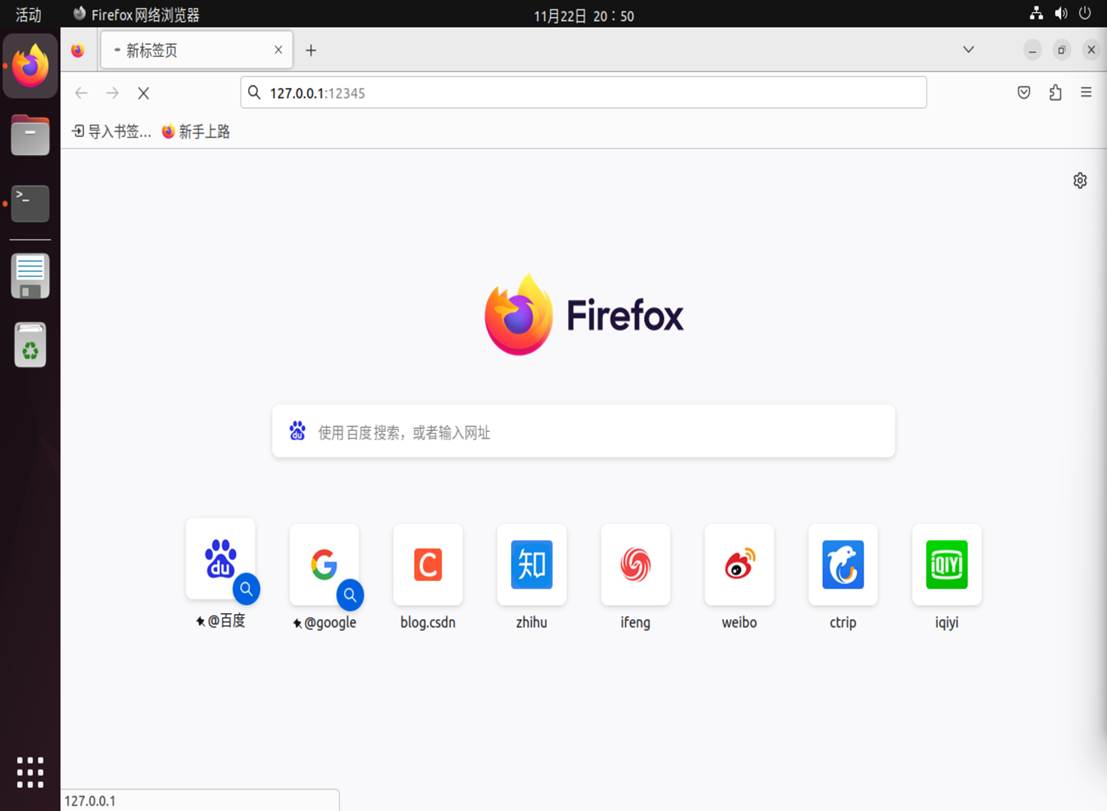Click the volume icon in system tray
1107x811 pixels.
coord(1060,13)
